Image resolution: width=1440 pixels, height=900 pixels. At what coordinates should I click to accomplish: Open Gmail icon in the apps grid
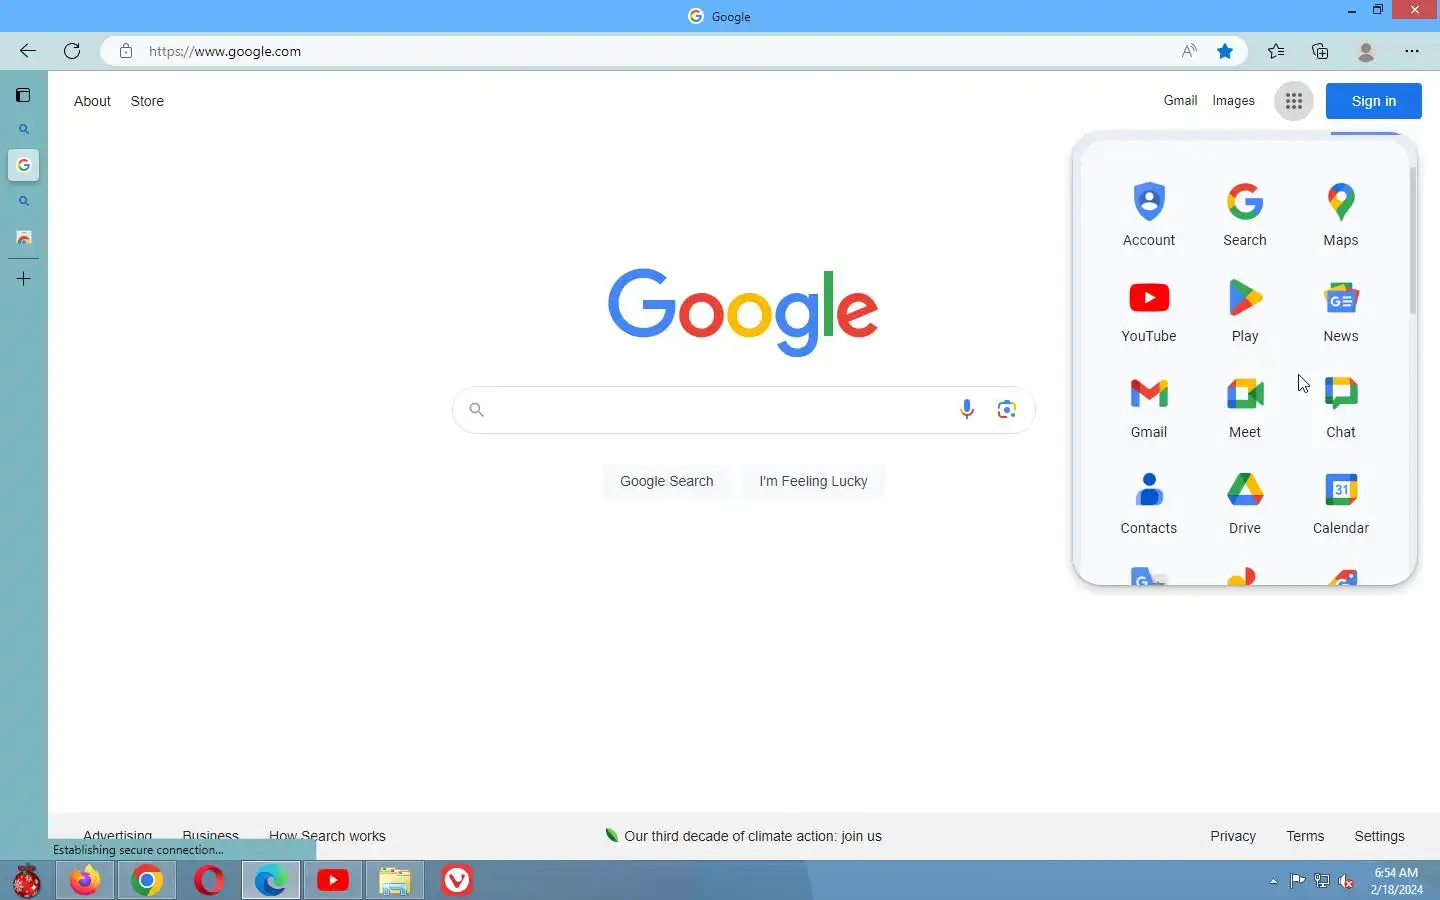(1148, 407)
